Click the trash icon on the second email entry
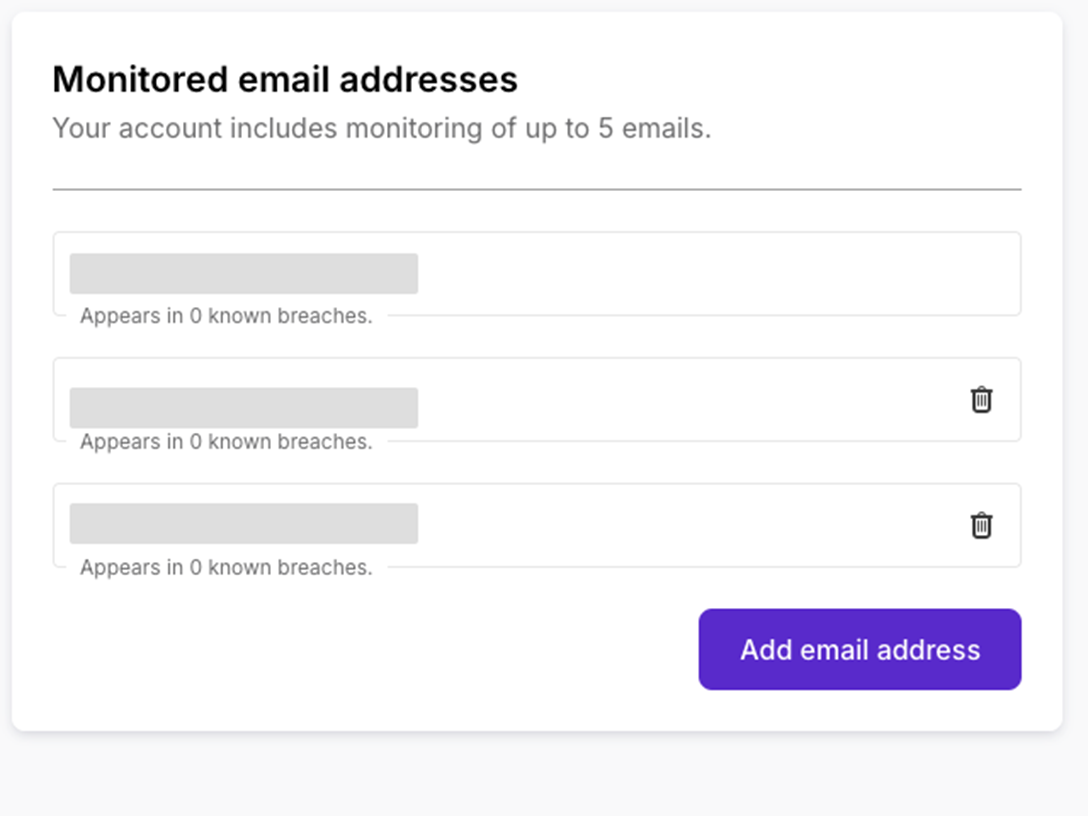 [981, 399]
